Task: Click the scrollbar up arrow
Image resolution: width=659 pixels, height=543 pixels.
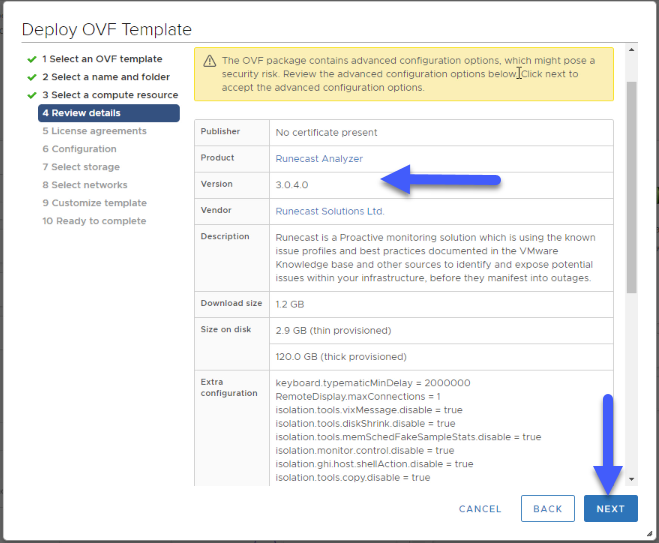Action: pyautogui.click(x=631, y=50)
